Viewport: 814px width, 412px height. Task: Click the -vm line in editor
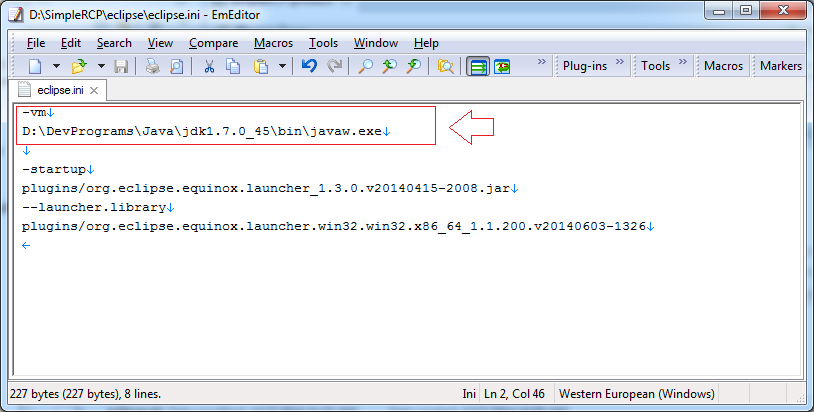point(34,113)
